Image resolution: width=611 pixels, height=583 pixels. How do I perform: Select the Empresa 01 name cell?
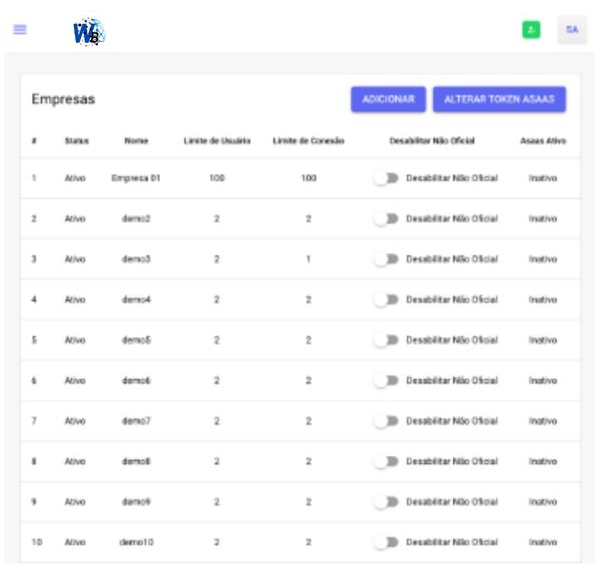tap(136, 178)
